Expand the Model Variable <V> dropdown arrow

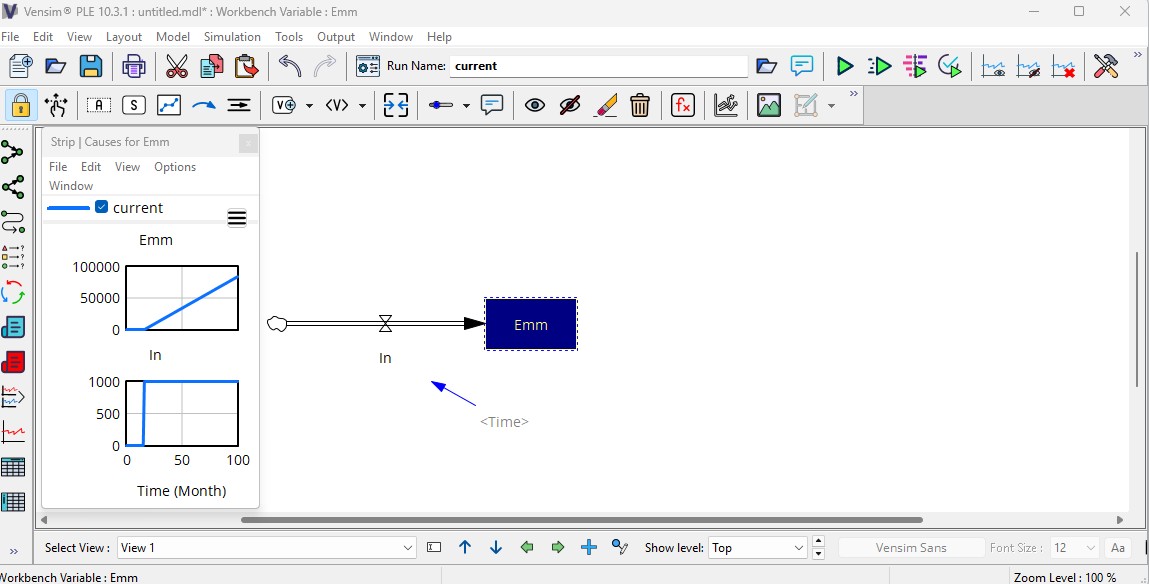(x=362, y=106)
